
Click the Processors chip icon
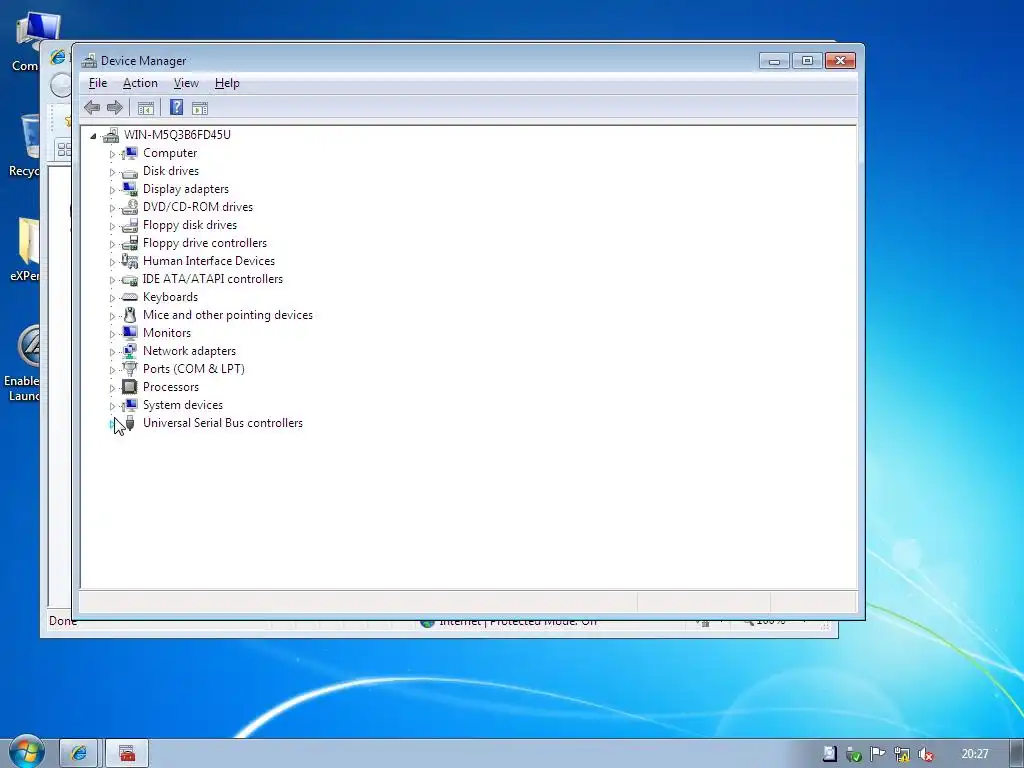129,387
